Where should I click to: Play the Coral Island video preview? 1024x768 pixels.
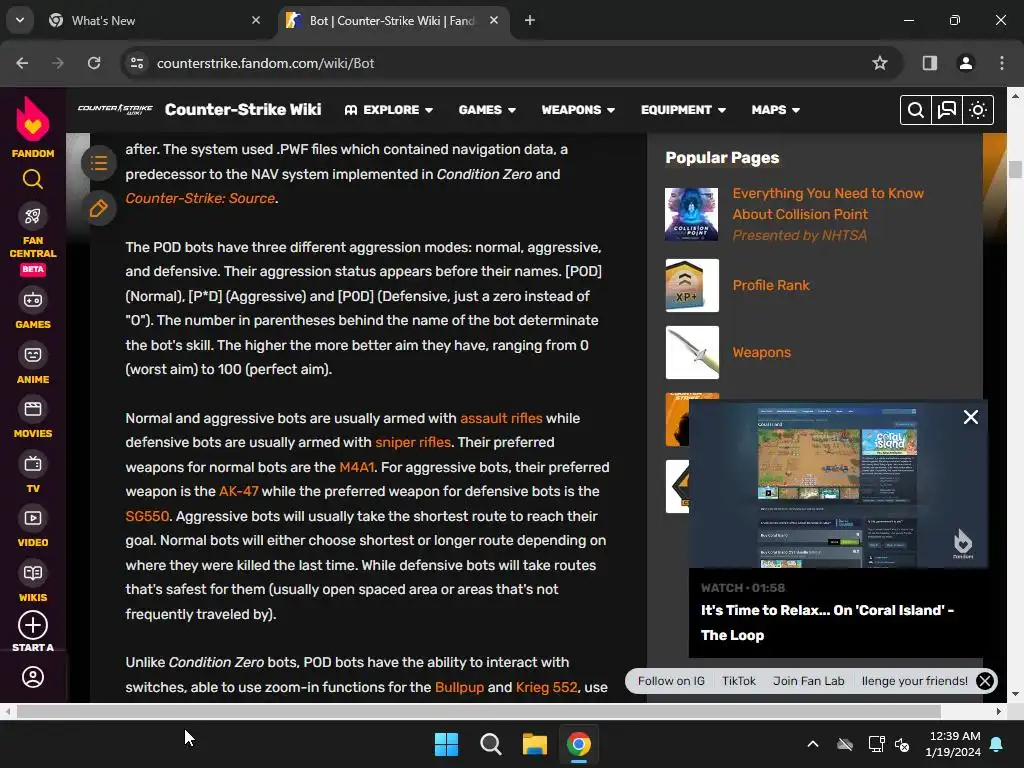tap(838, 484)
